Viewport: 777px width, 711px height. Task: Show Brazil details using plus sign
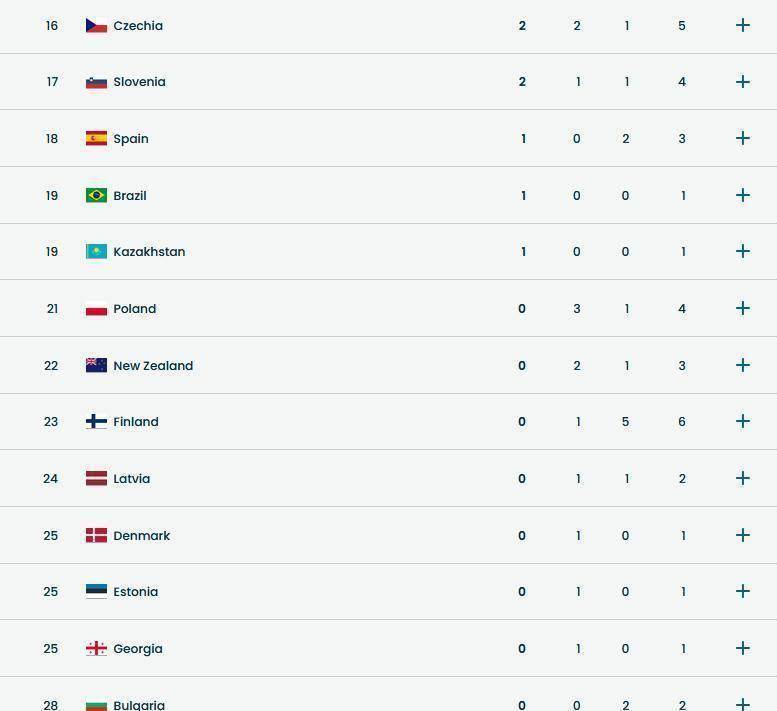[x=742, y=196]
